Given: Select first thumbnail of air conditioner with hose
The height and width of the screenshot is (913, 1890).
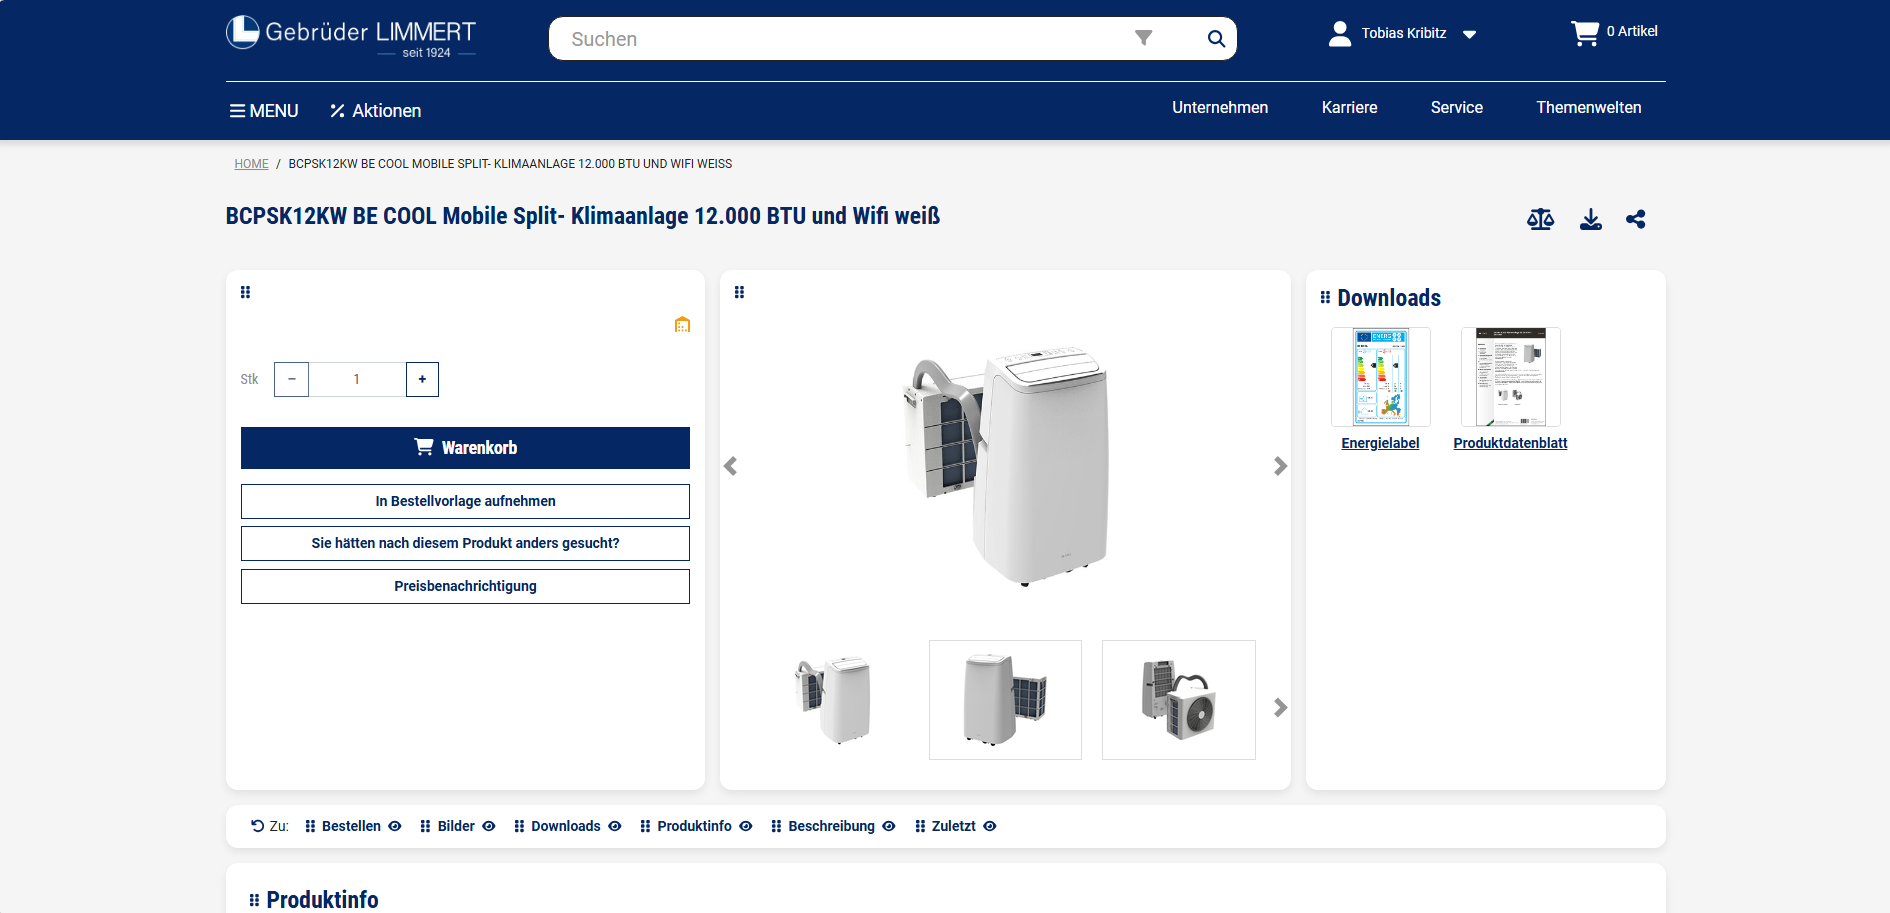Looking at the screenshot, I should click(x=833, y=700).
